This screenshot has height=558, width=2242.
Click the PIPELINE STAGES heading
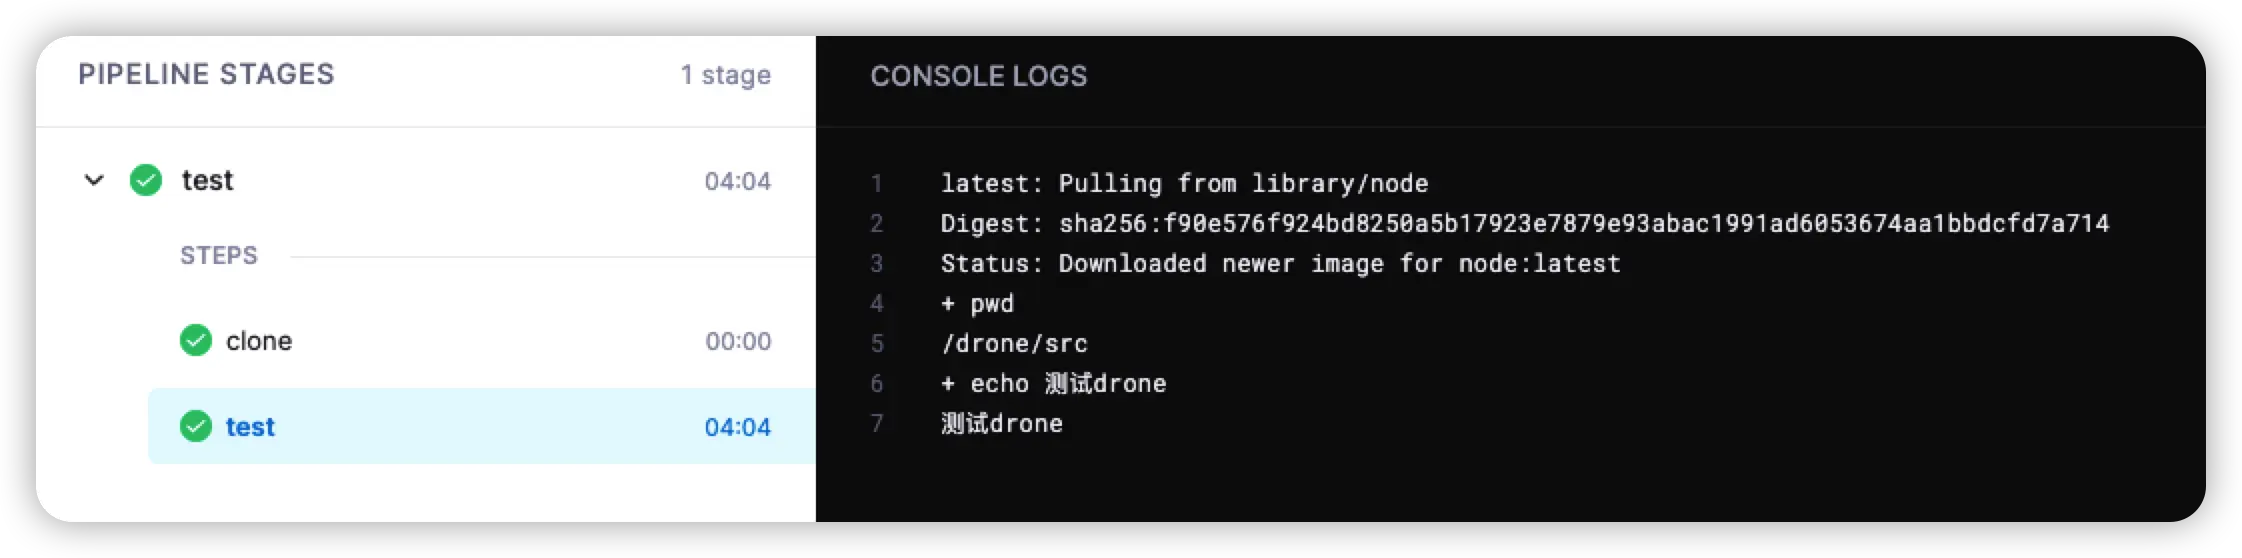click(207, 75)
